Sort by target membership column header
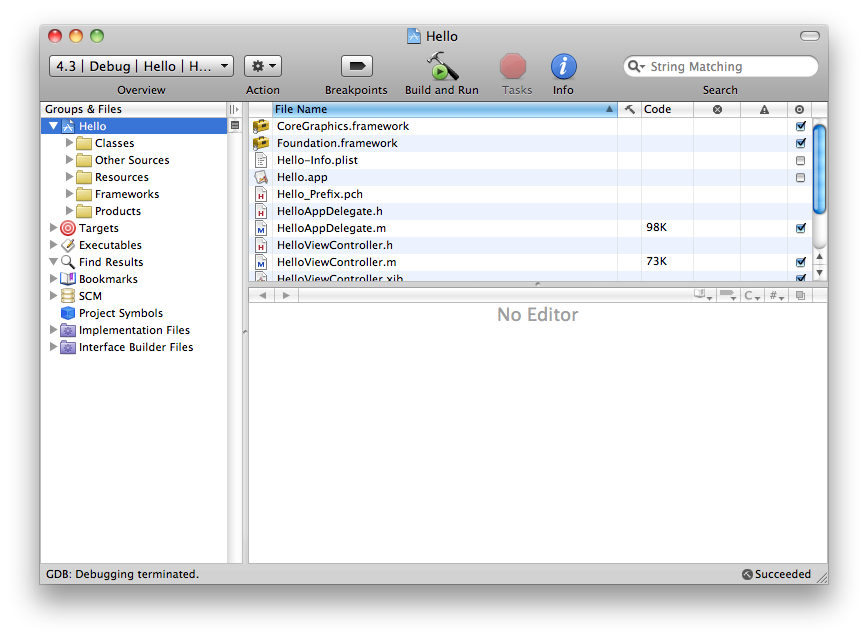 tap(799, 109)
